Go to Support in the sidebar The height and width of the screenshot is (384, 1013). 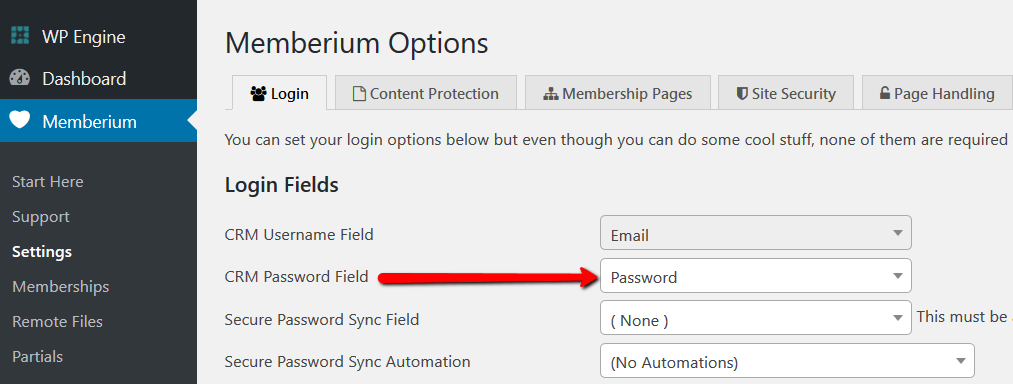[x=41, y=217]
